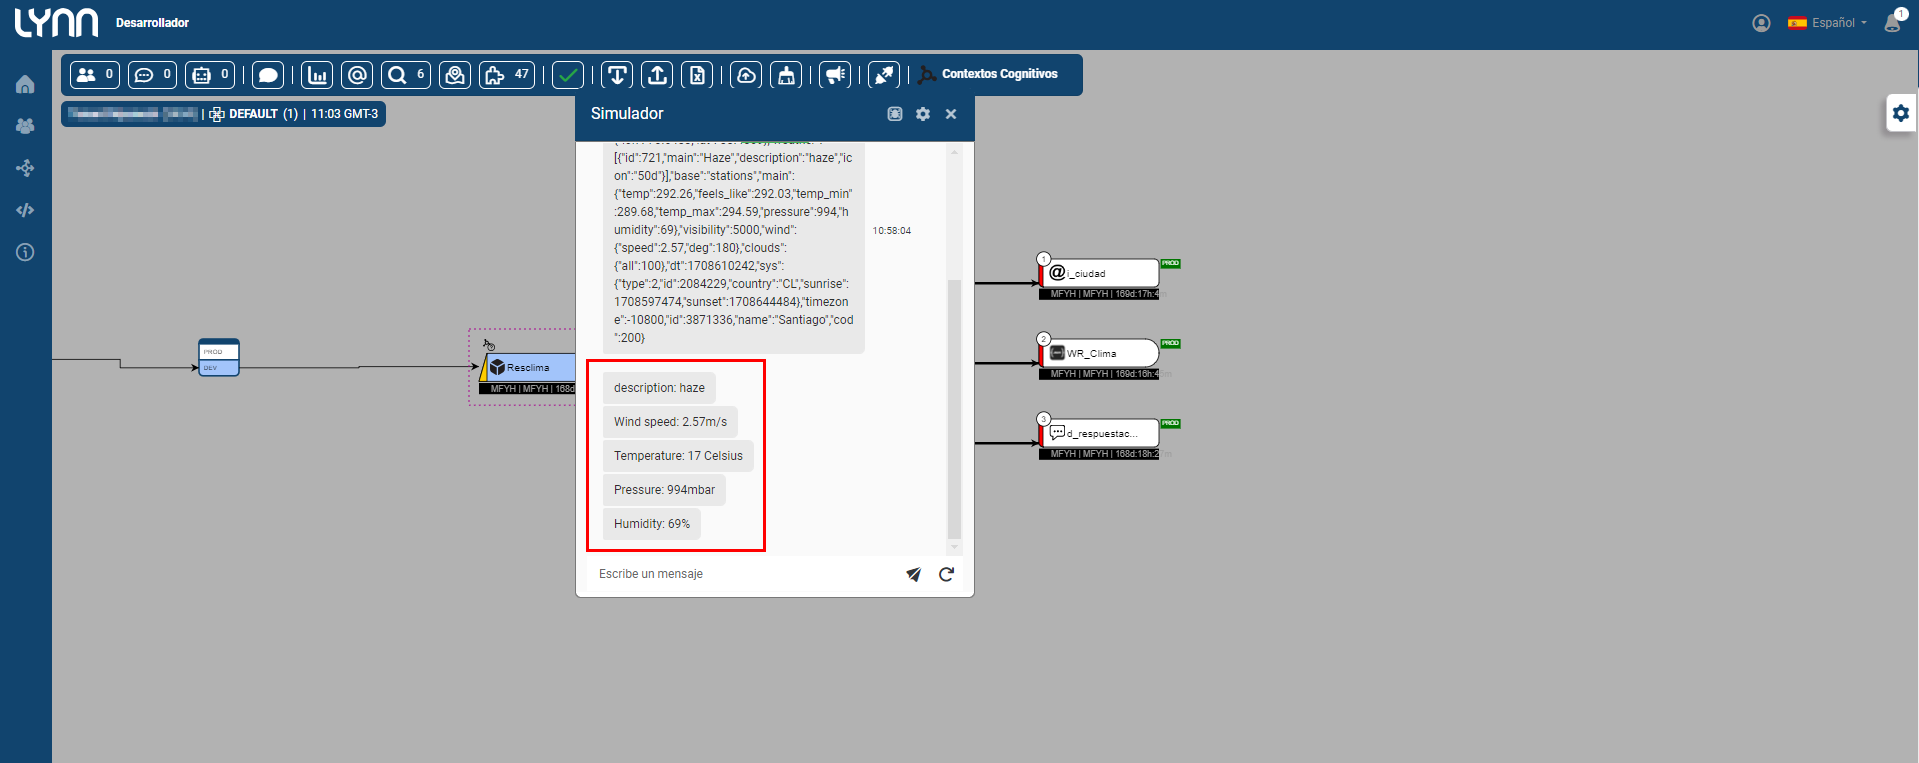
Task: Open the code section in the sidebar
Action: pyautogui.click(x=25, y=210)
